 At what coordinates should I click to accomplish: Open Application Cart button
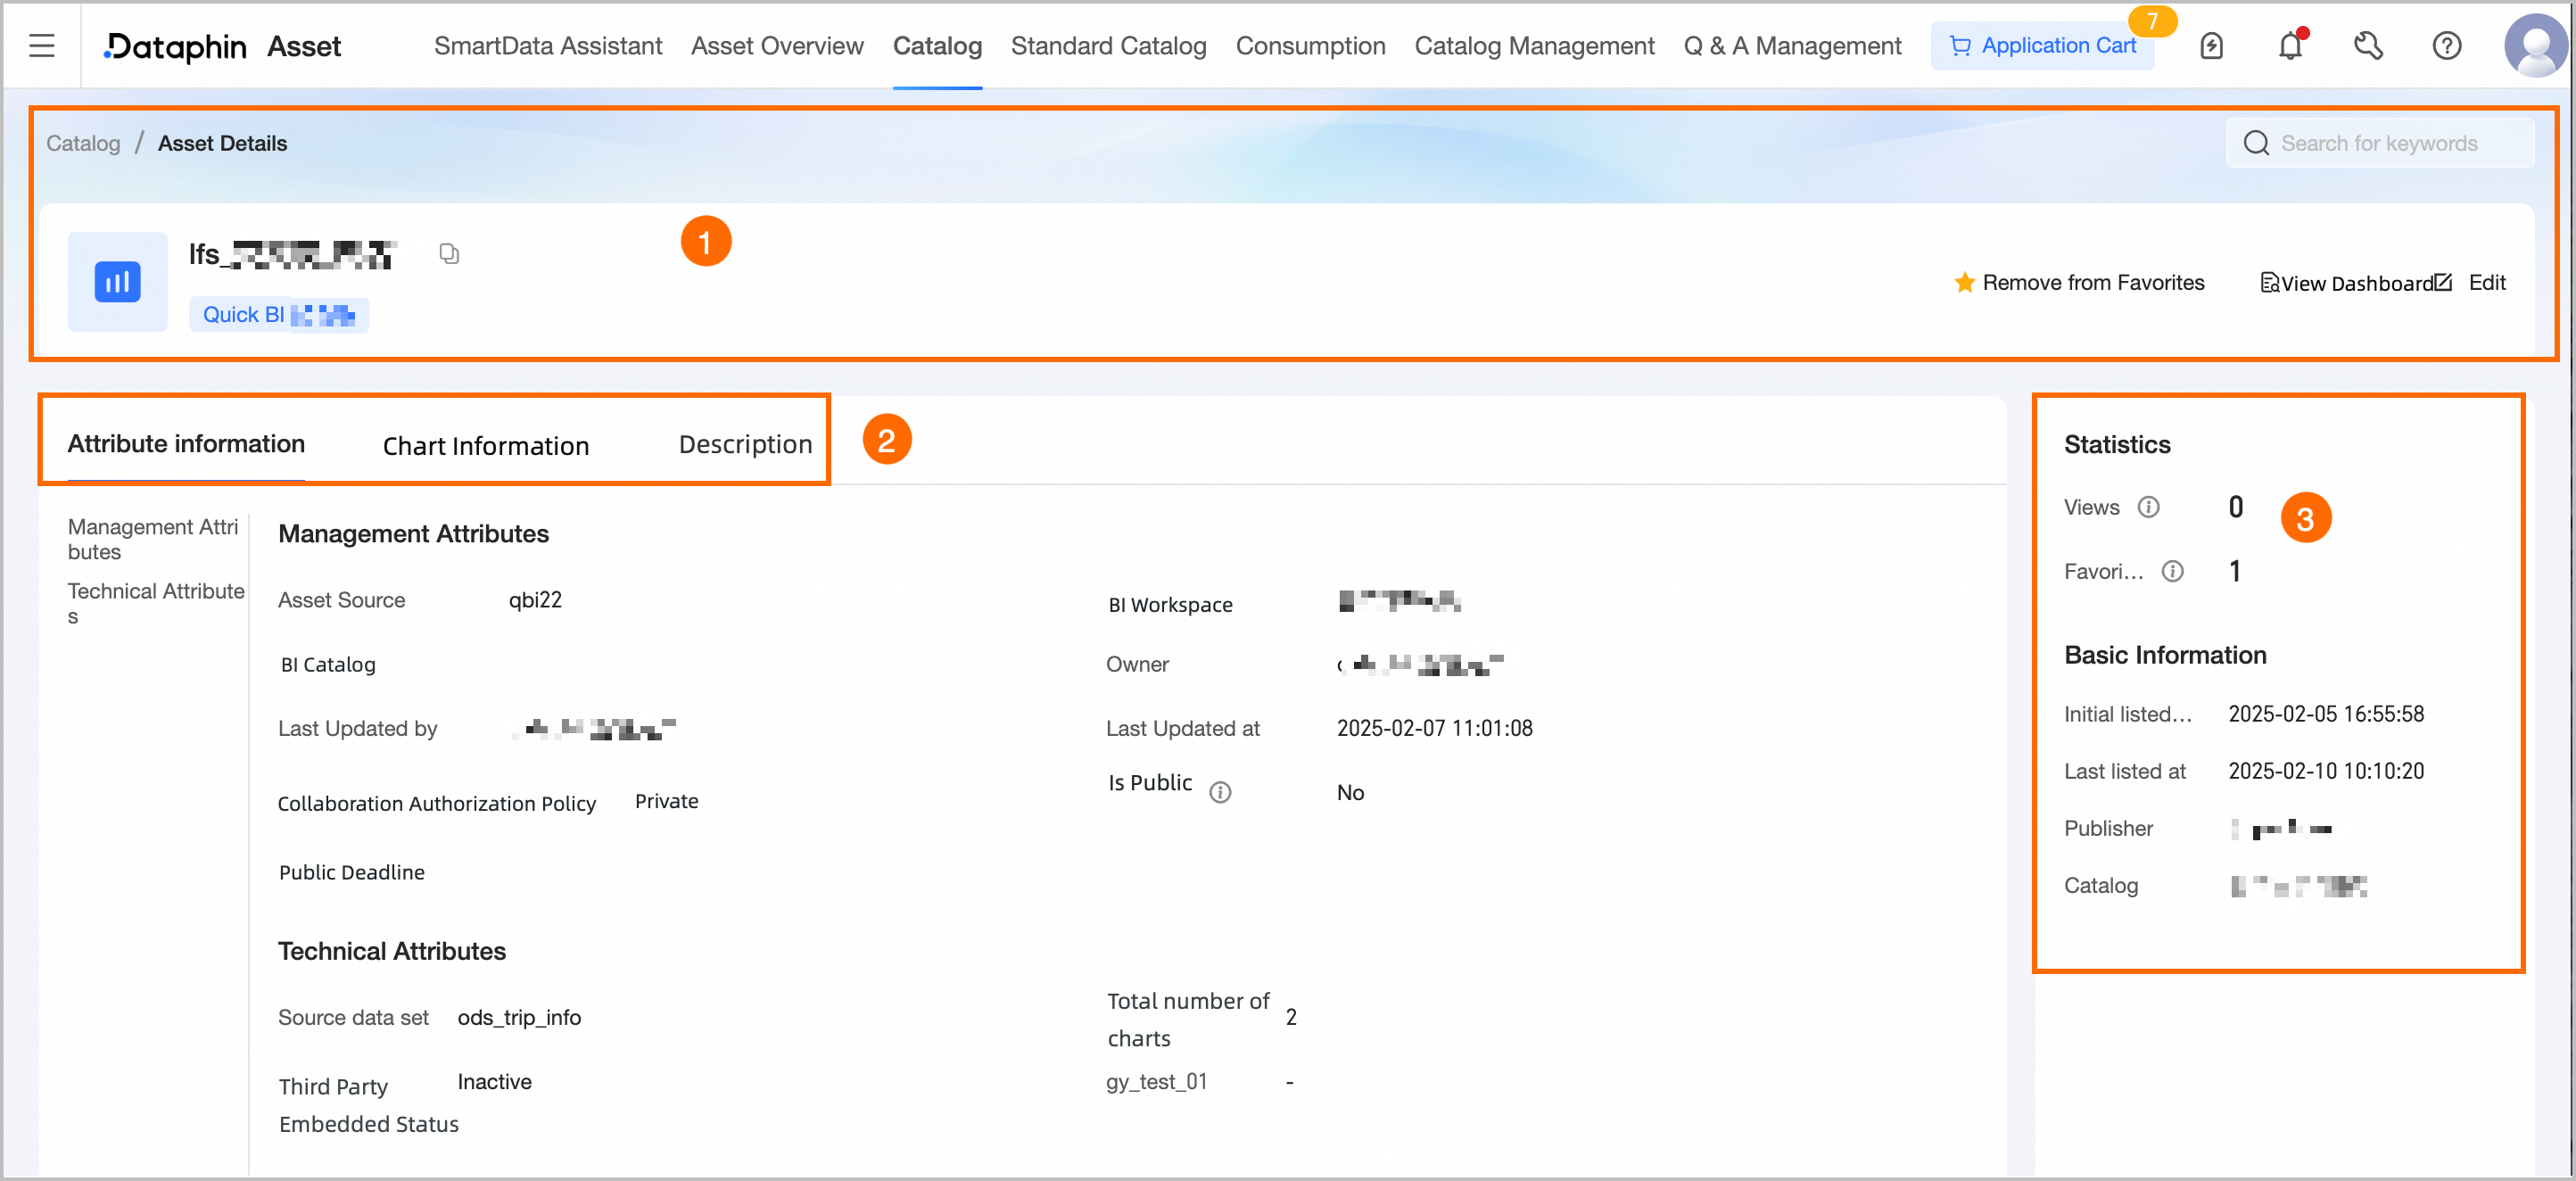coord(2043,46)
